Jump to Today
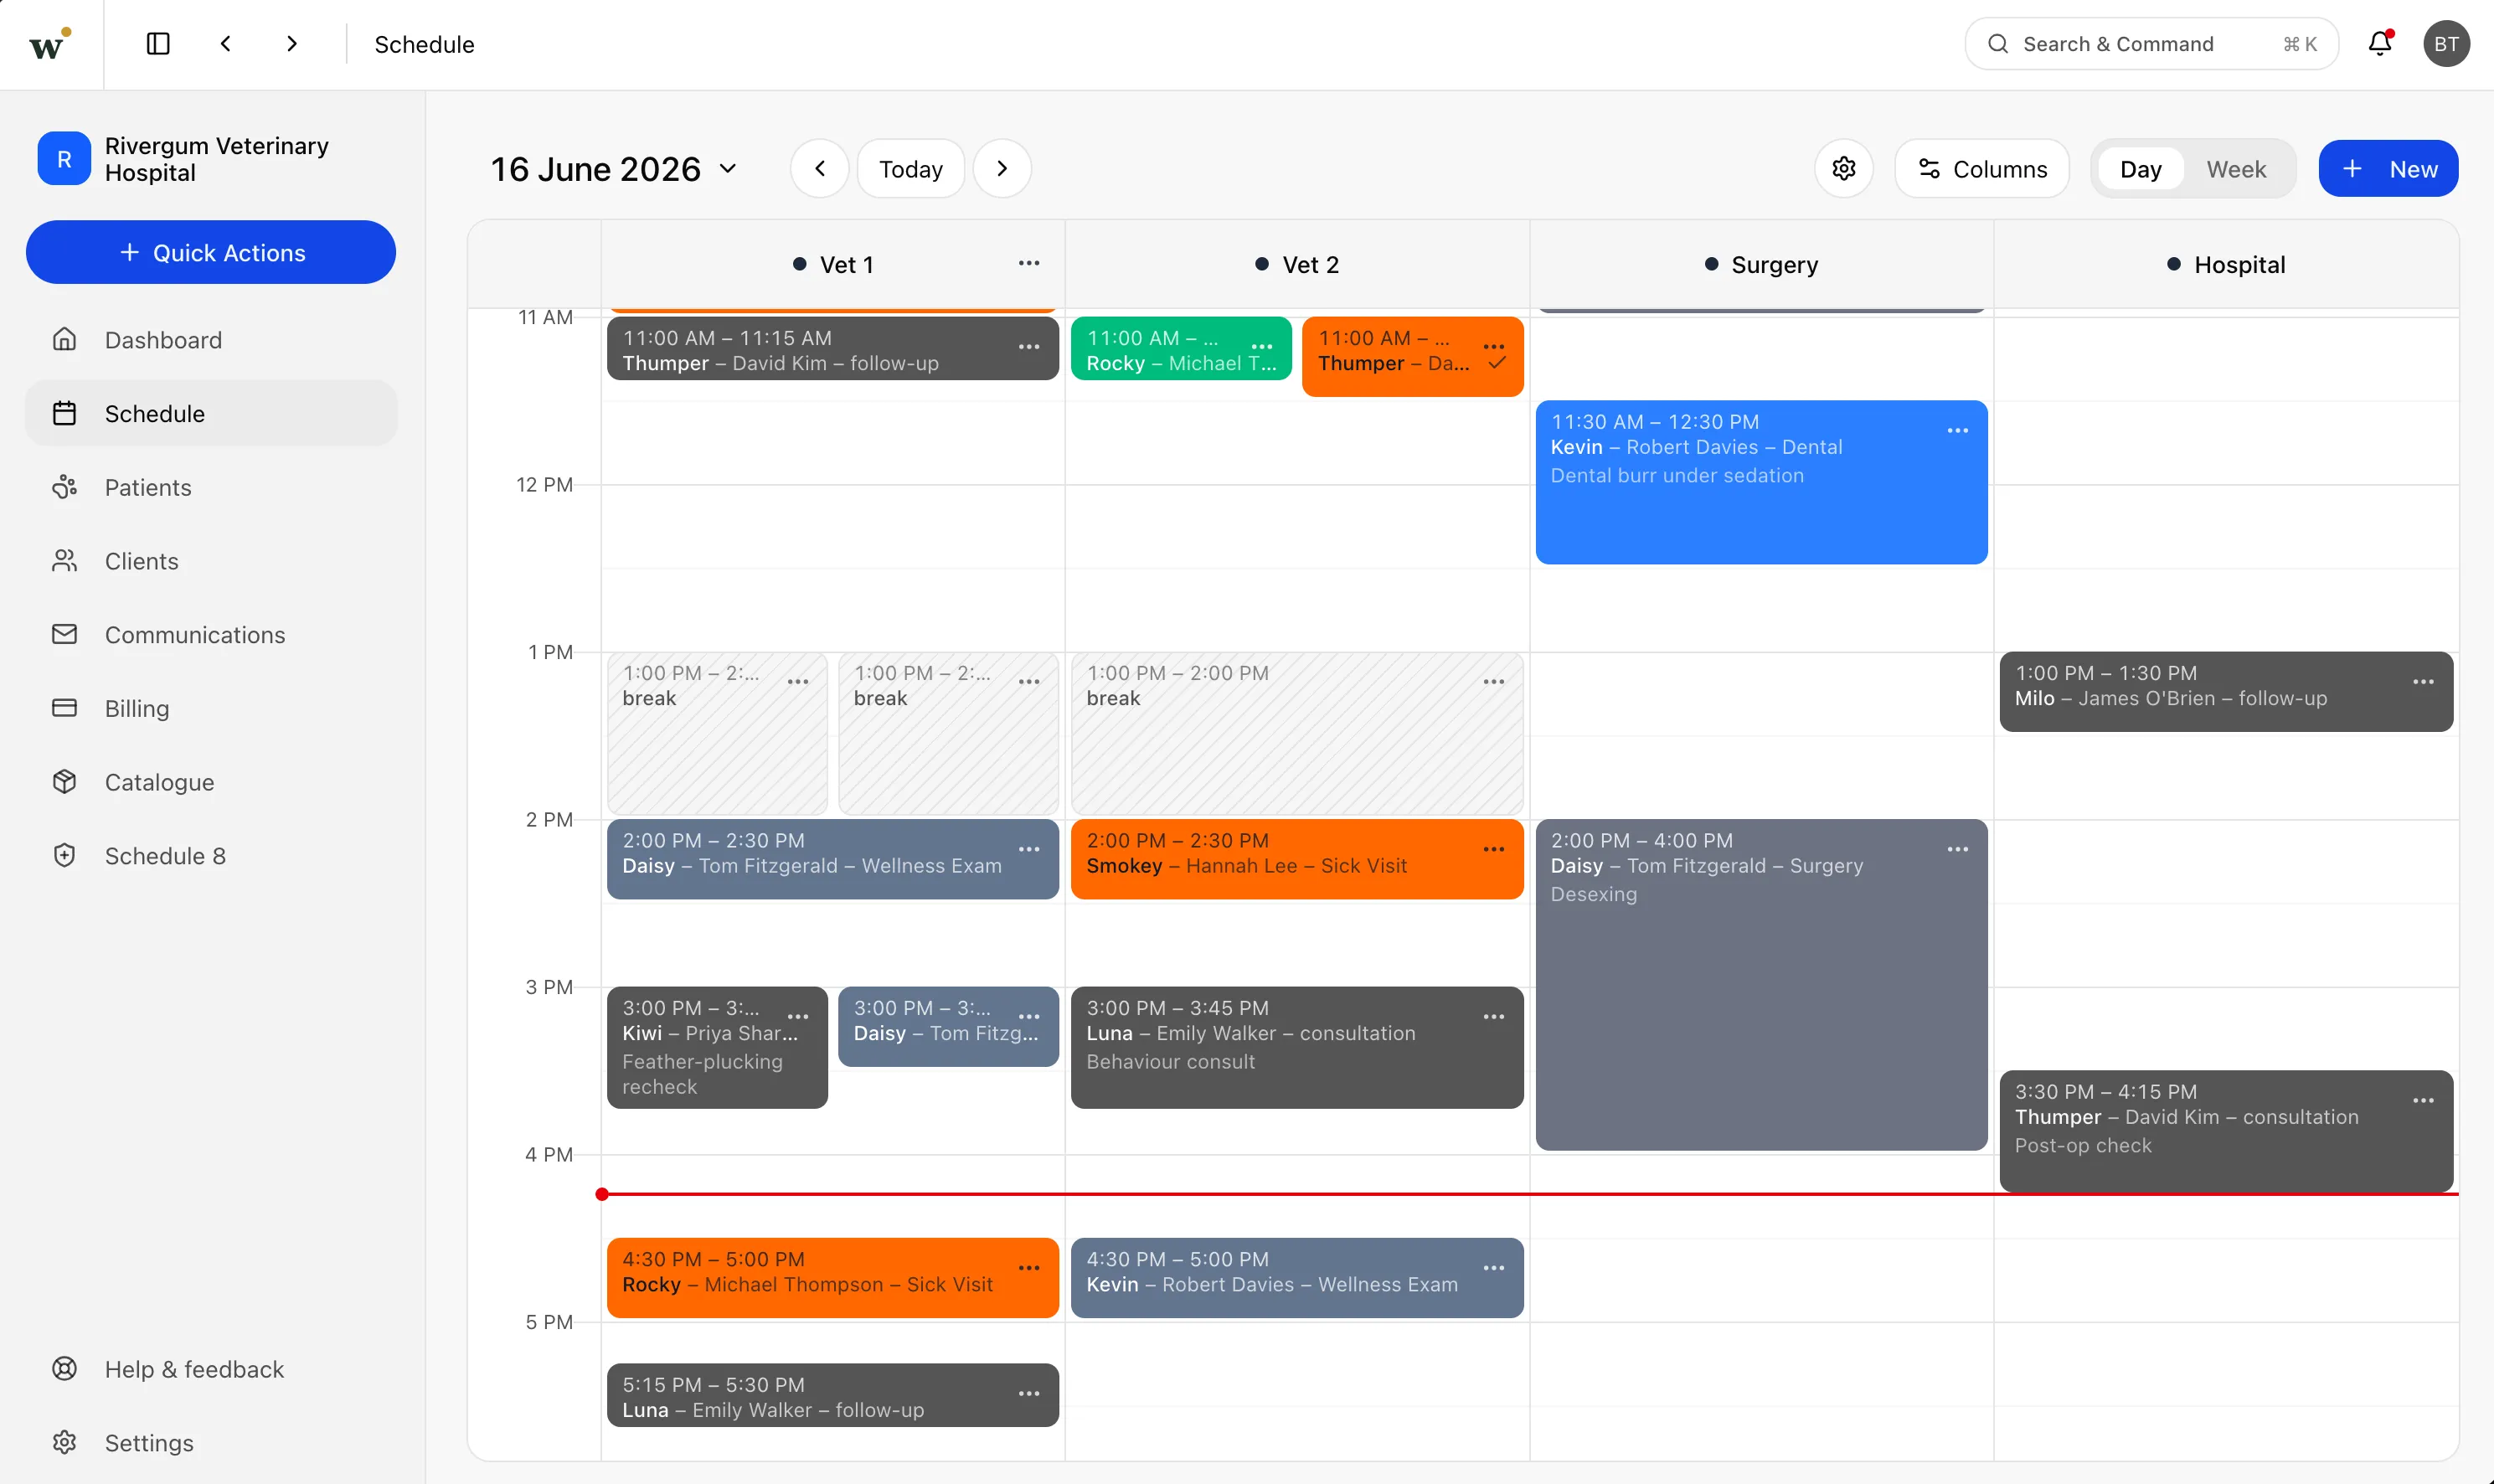This screenshot has height=1484, width=2494. point(911,169)
